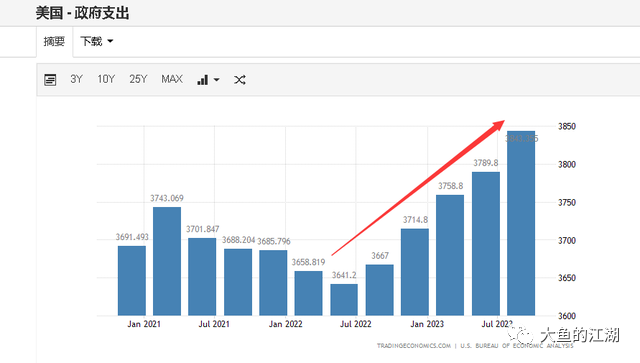This screenshot has width=640, height=363.
Task: Click the bar labeled 3685.796
Action: [273, 283]
